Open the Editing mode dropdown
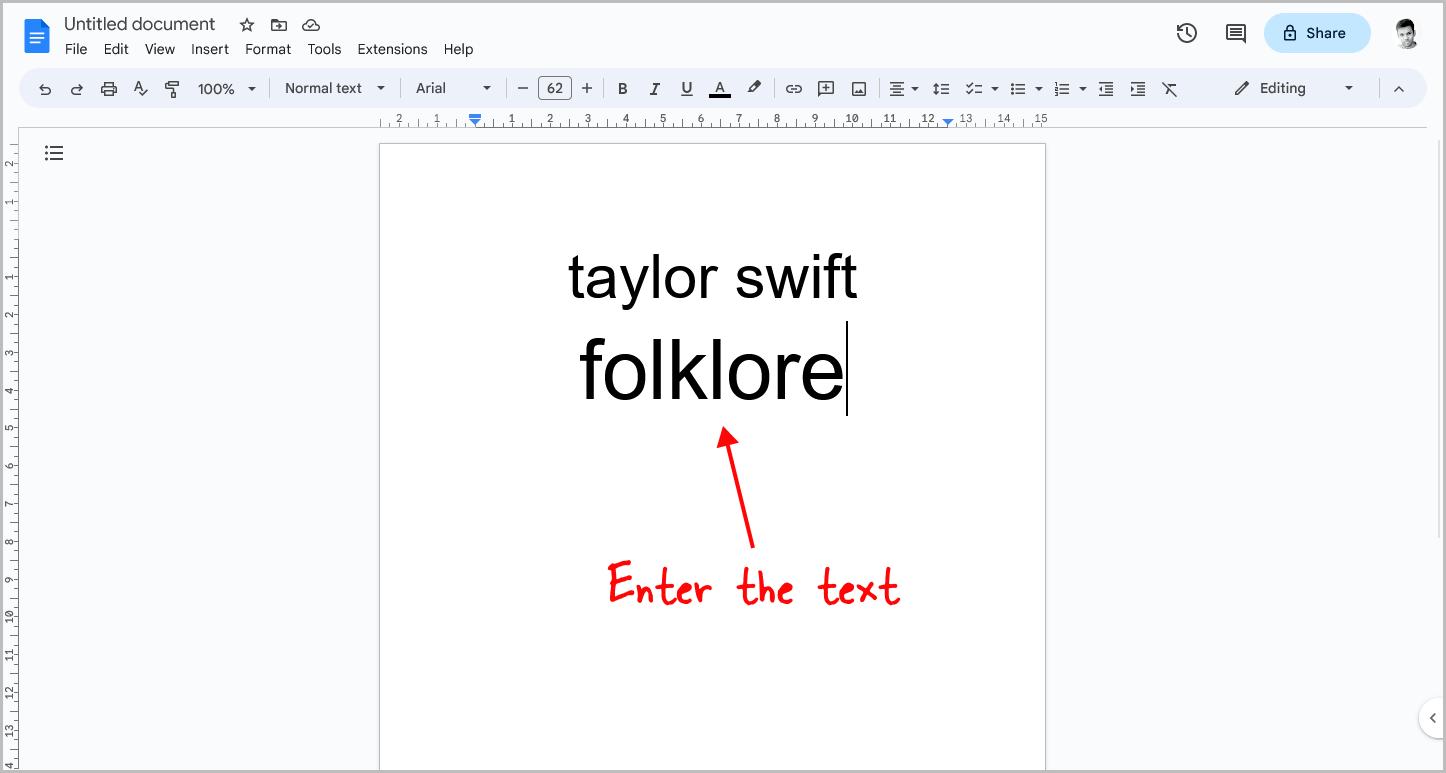Screen dimensions: 1446x773 click(x=1294, y=88)
